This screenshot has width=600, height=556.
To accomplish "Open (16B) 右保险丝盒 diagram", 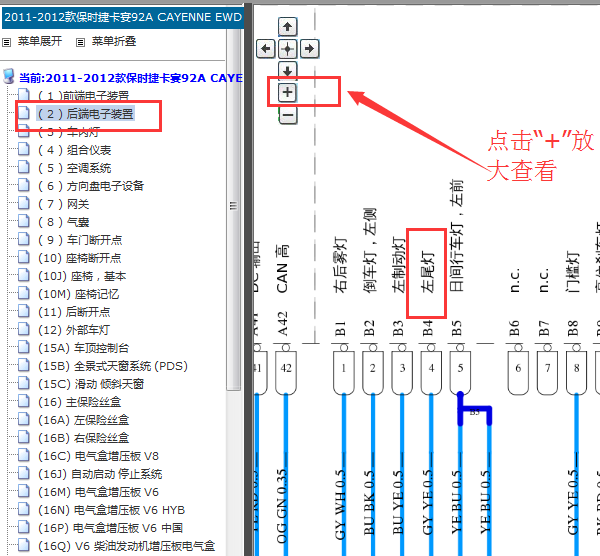I will 83,438.
